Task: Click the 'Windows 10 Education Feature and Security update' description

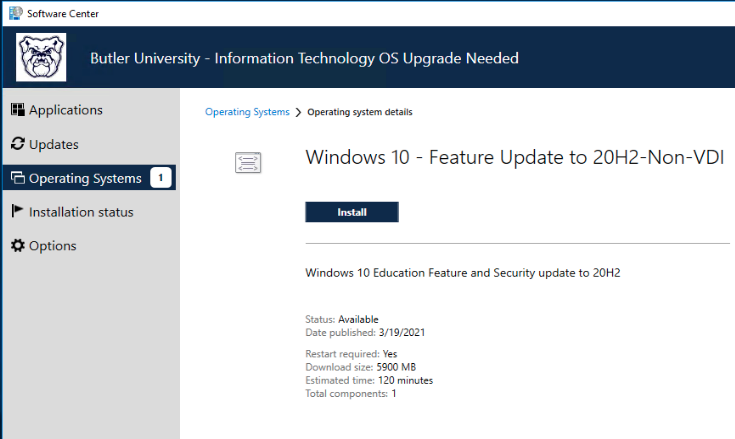Action: coord(463,273)
